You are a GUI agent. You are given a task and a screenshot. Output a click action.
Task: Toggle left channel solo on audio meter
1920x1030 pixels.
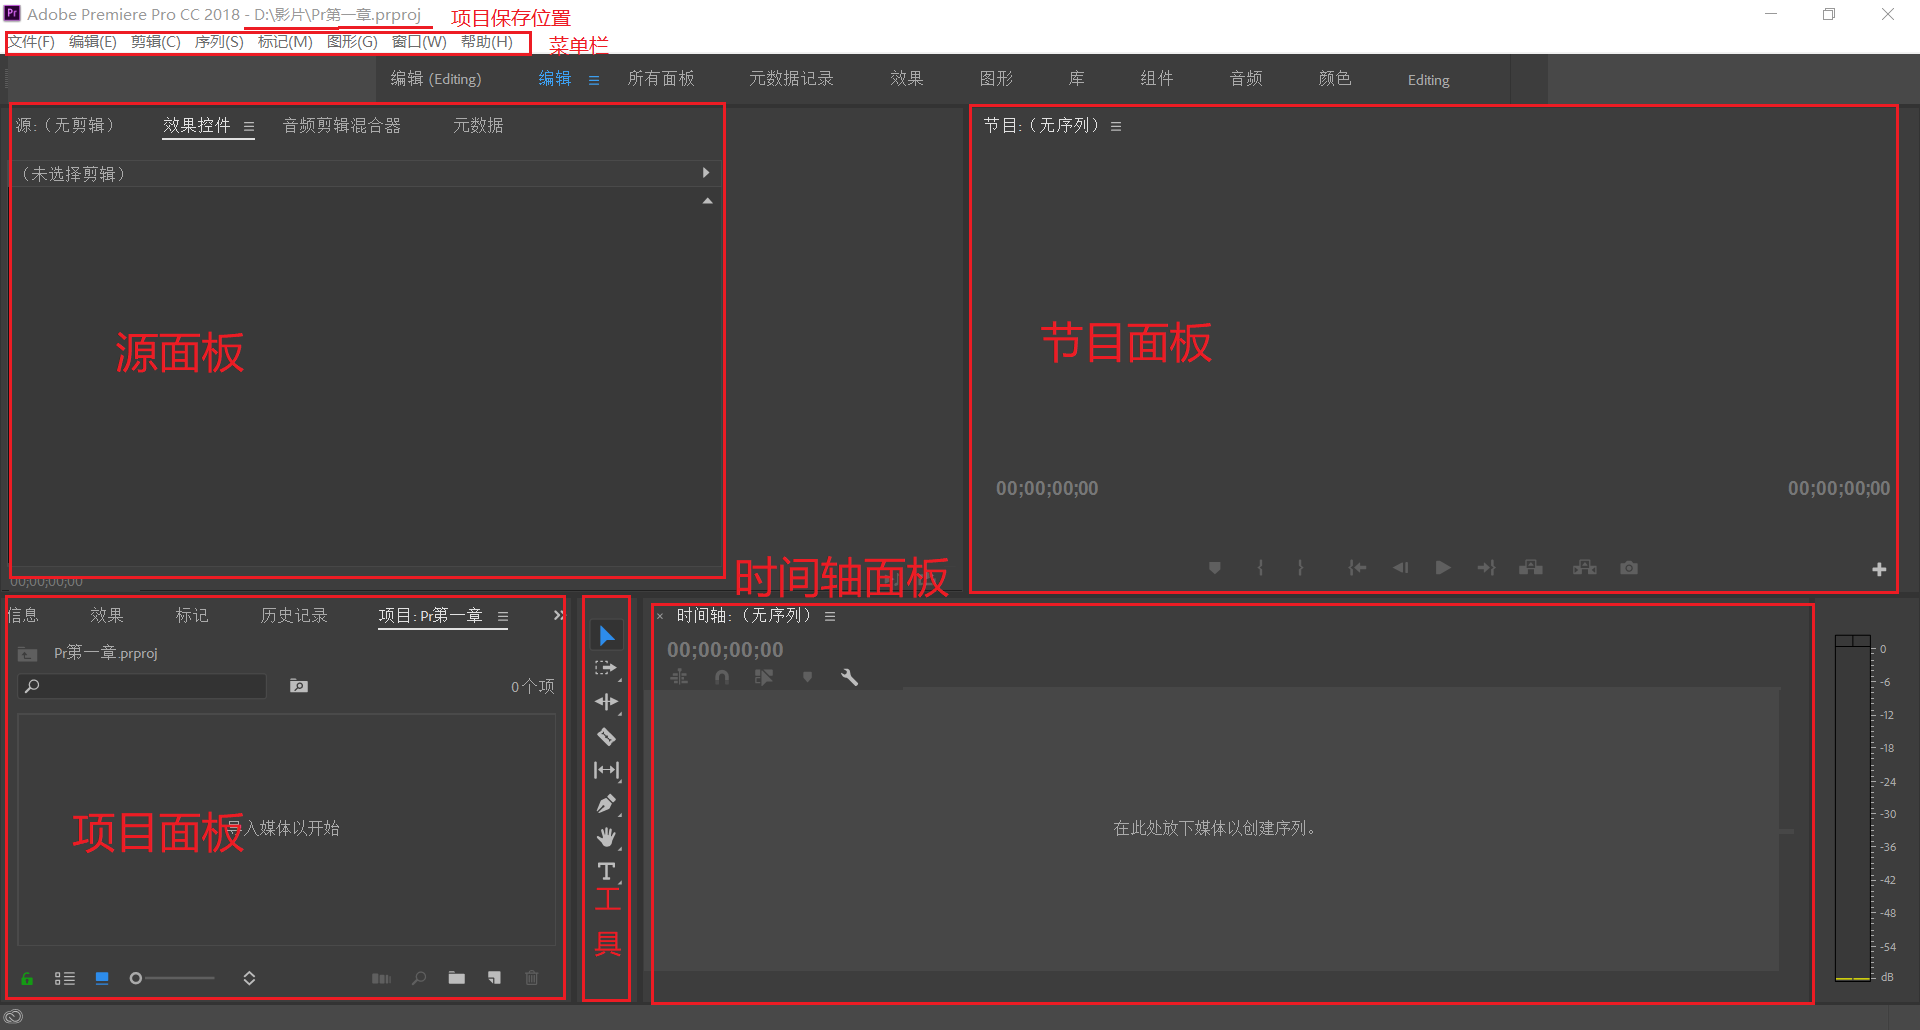tap(1844, 640)
